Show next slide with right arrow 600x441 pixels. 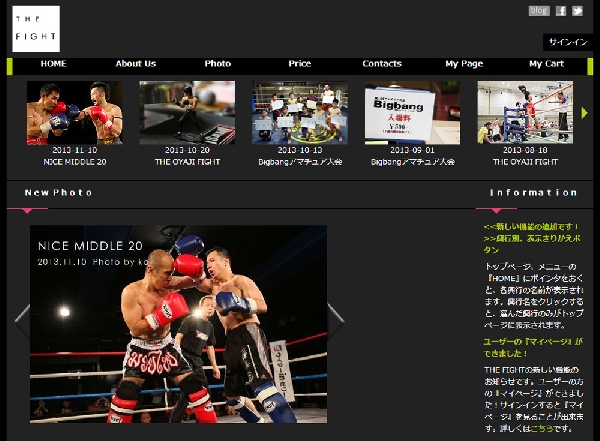tap(336, 321)
